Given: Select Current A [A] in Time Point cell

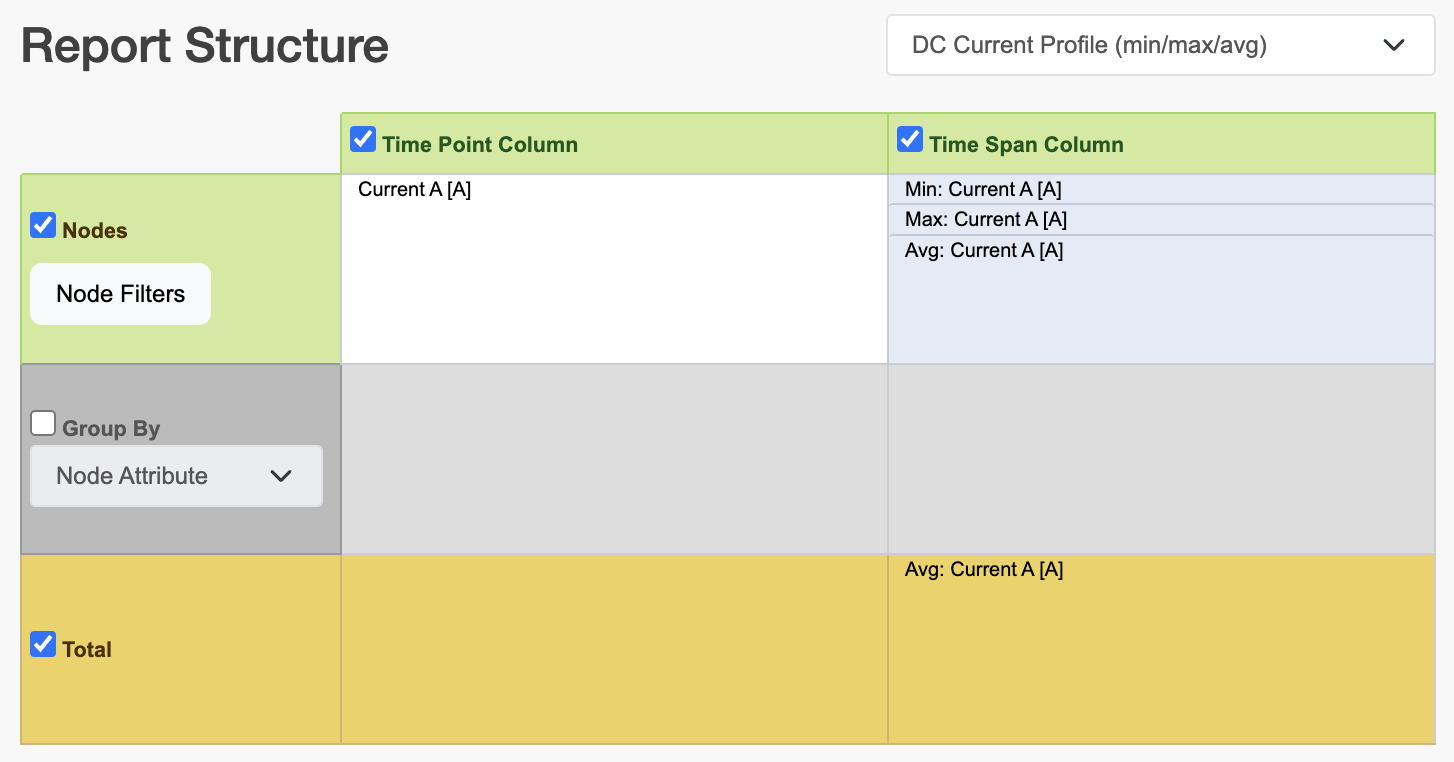Looking at the screenshot, I should (414, 189).
